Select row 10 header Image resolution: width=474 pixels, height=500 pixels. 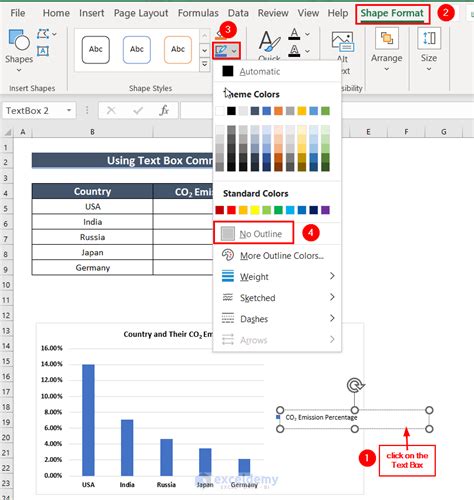coord(6,285)
